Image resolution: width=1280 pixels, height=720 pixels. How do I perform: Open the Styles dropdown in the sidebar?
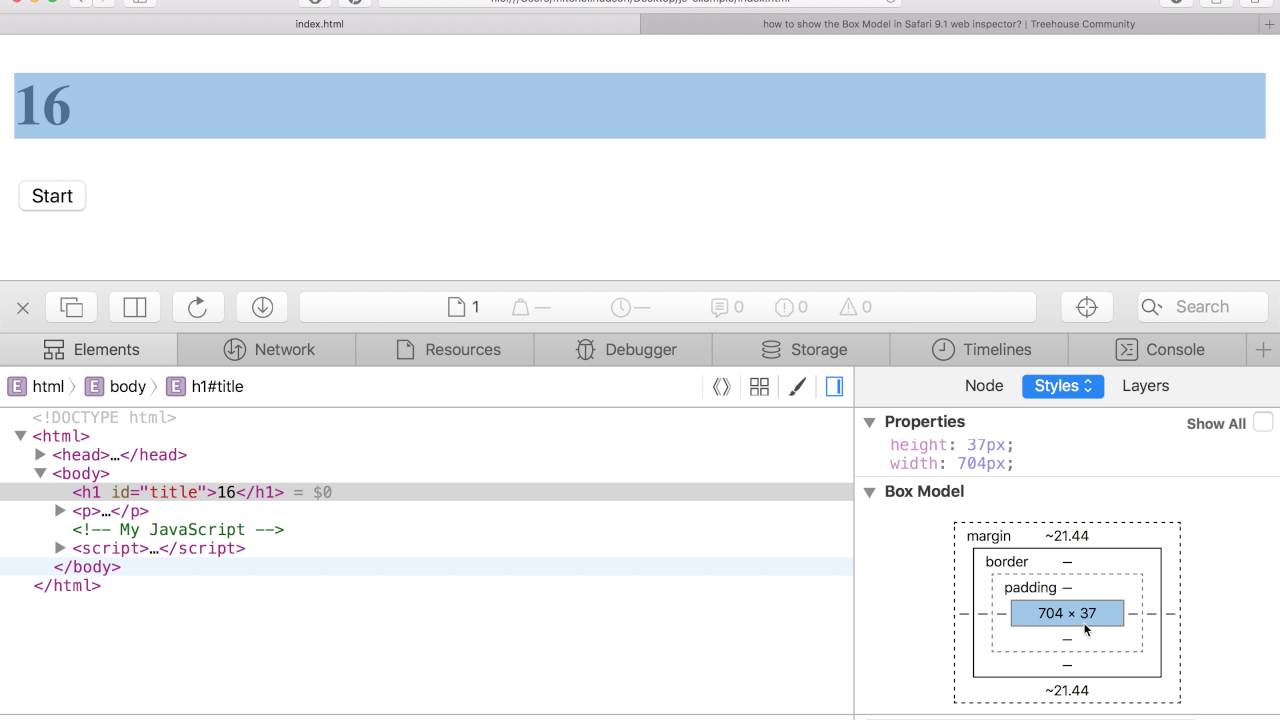point(1063,386)
